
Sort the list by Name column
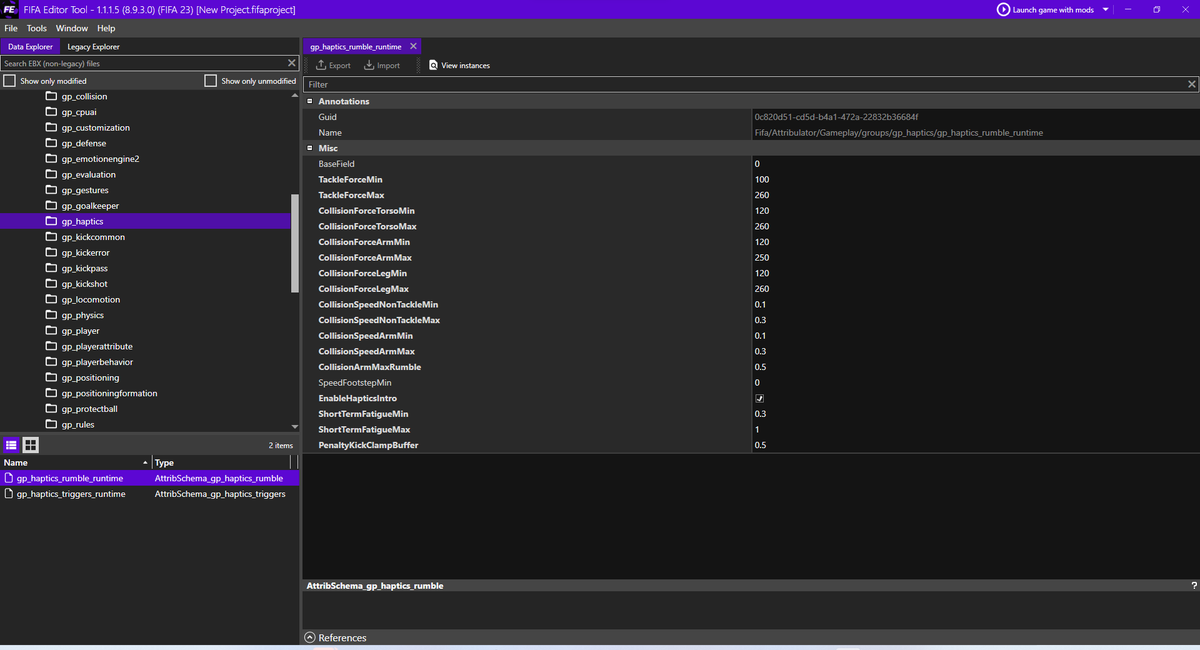(x=75, y=462)
